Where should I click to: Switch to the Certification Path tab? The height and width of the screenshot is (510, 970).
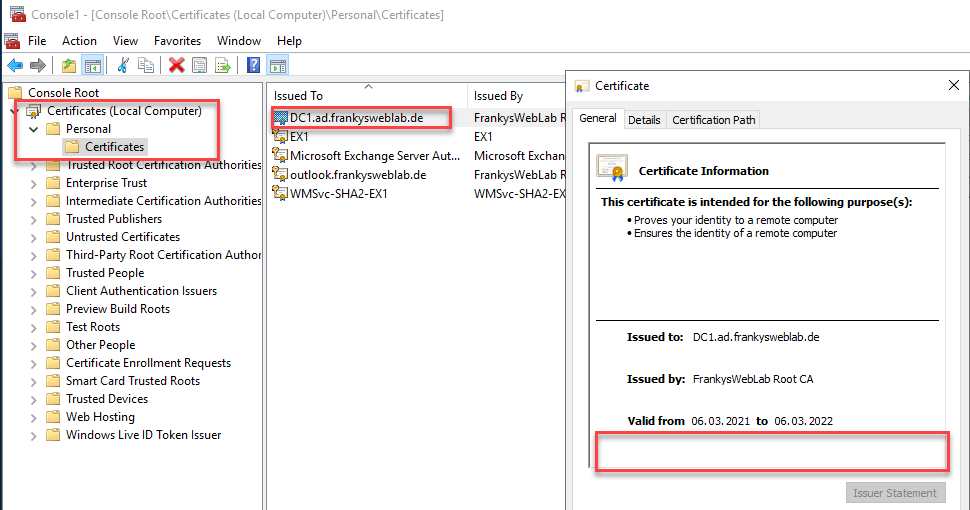713,120
